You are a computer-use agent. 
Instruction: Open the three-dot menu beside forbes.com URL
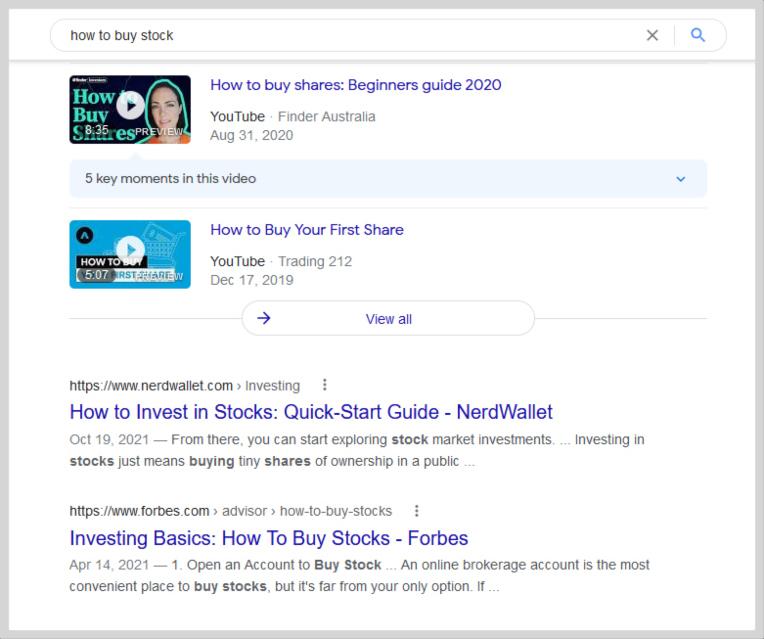coord(416,511)
